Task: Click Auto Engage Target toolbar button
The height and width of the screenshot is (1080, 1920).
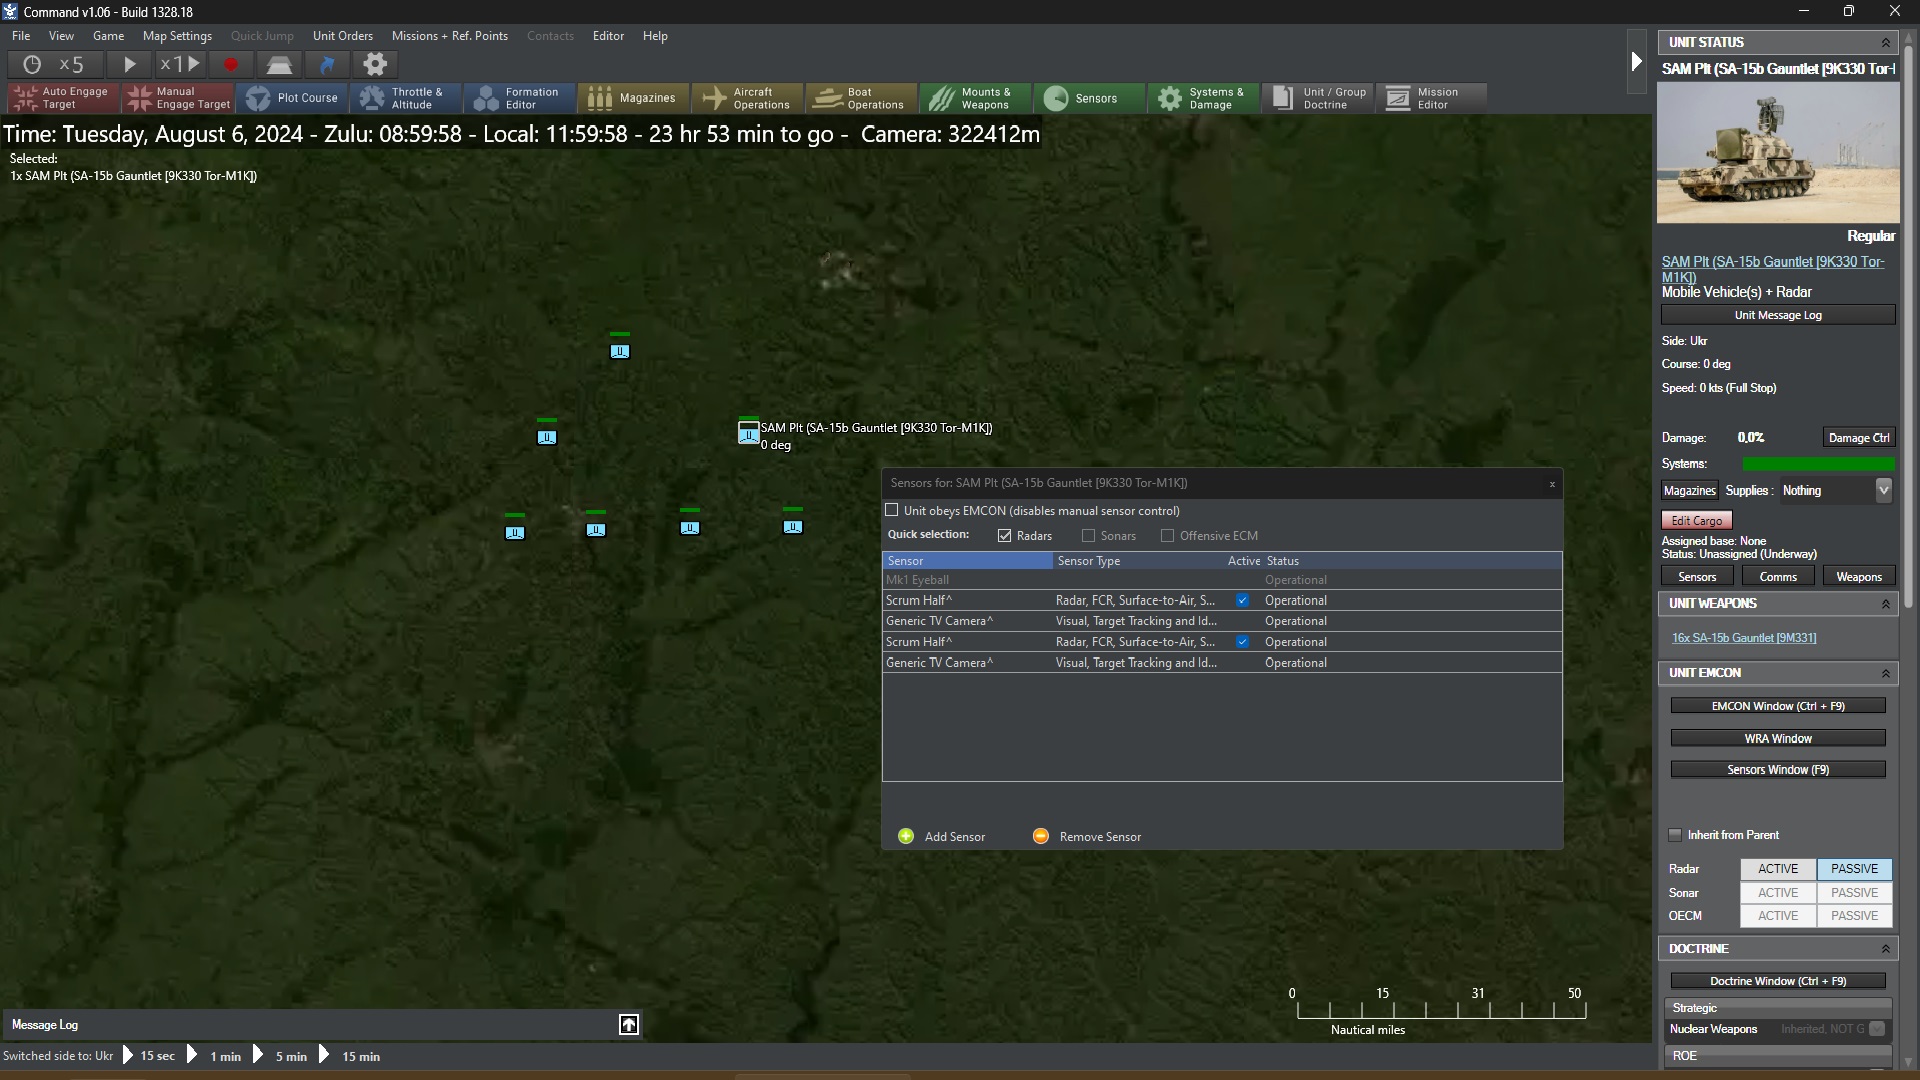Action: [x=64, y=98]
